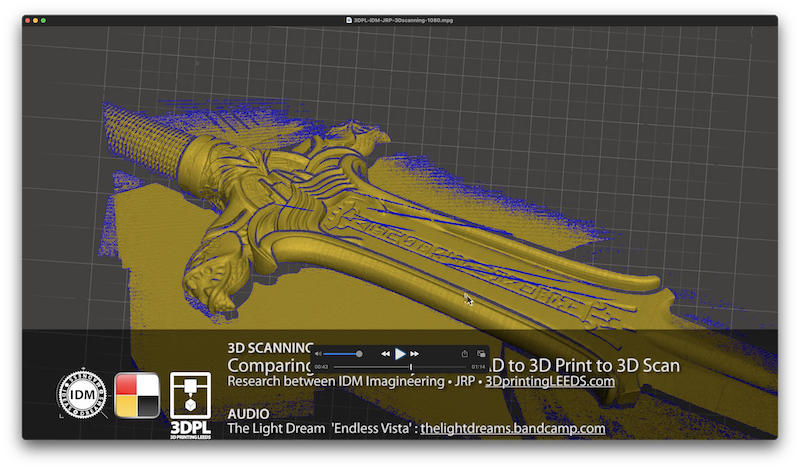Screen dimensions: 800x469
Task: Toggle the remaining time 01:14 display
Action: pos(478,368)
